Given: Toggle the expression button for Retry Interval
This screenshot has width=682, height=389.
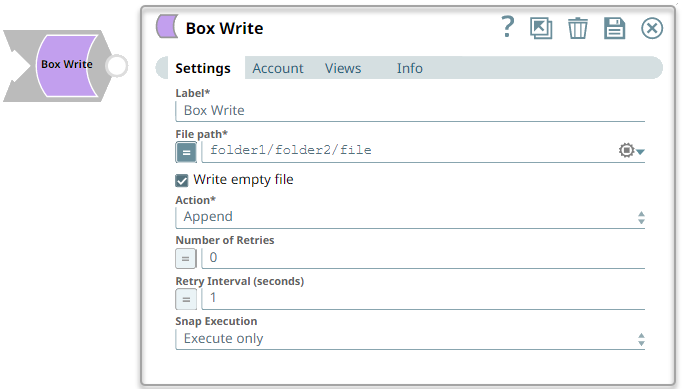Looking at the screenshot, I should tap(186, 299).
